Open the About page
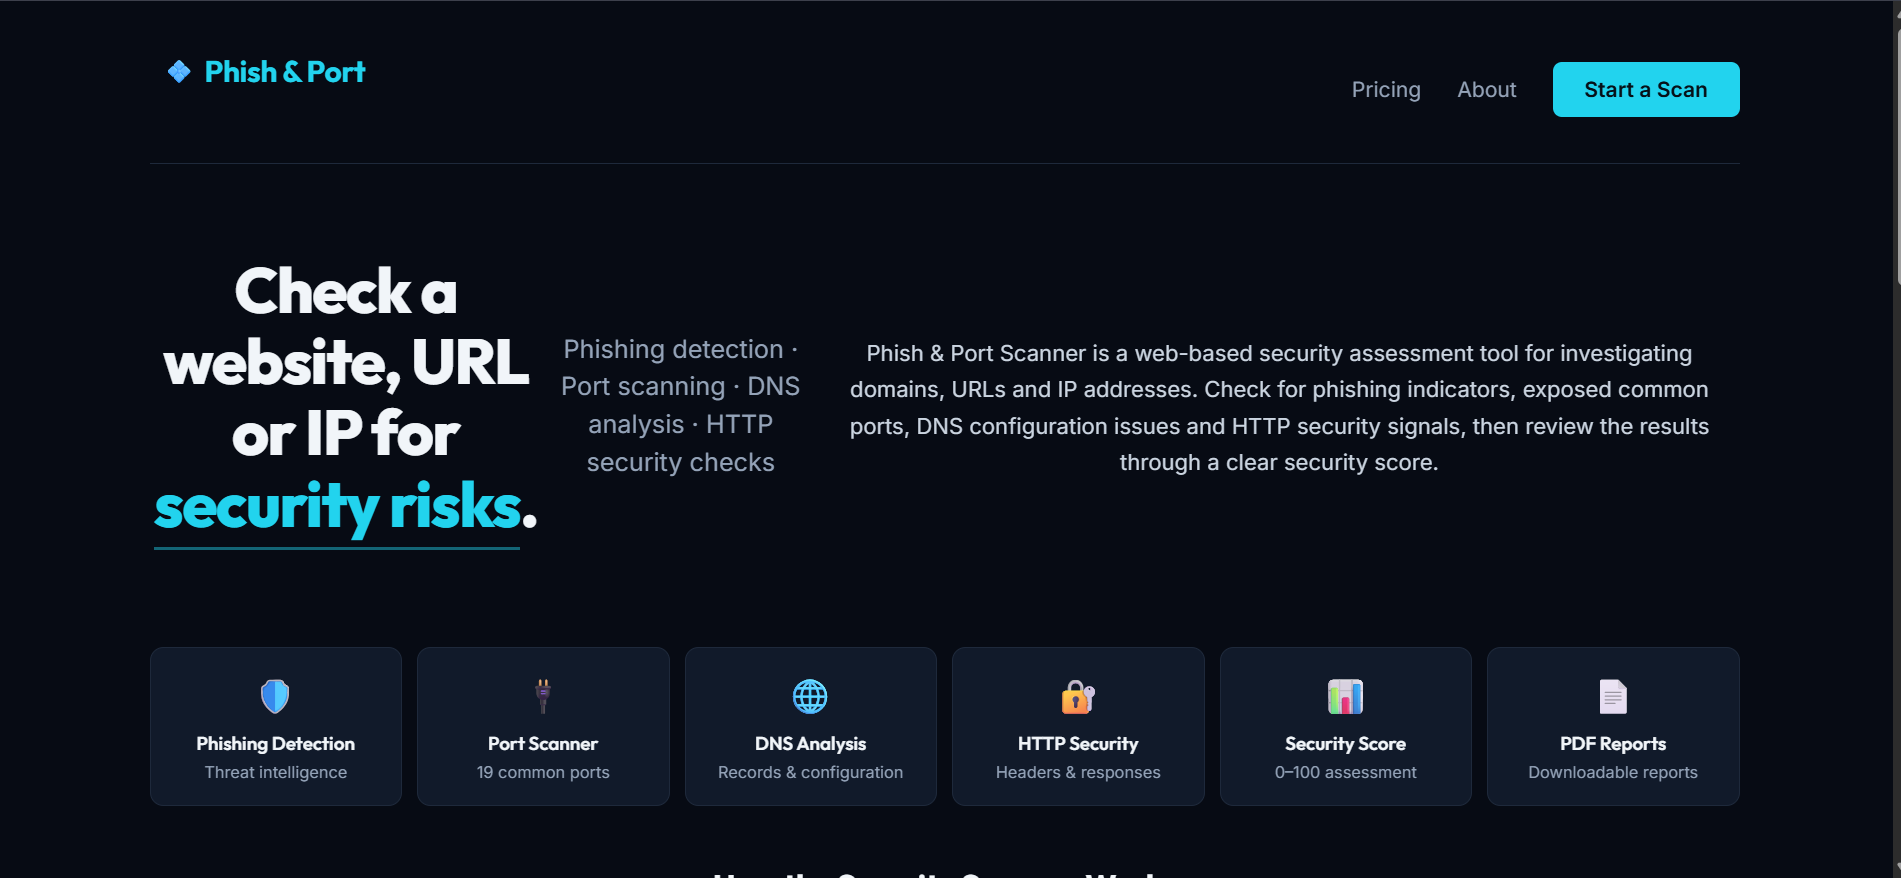The height and width of the screenshot is (878, 1901). [1487, 90]
